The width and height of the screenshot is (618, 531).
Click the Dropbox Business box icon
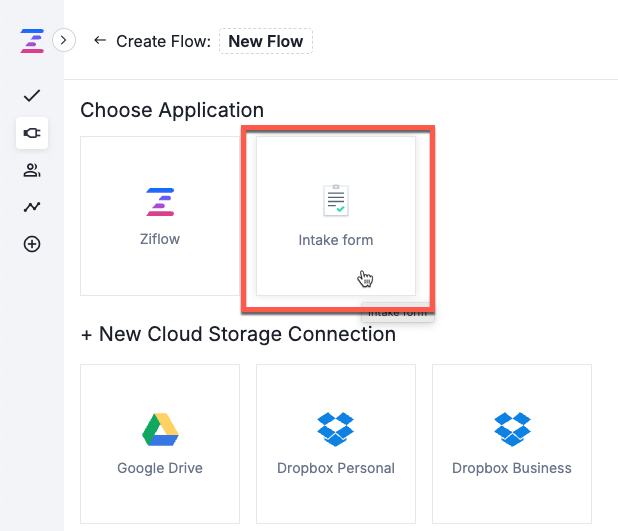pyautogui.click(x=512, y=429)
